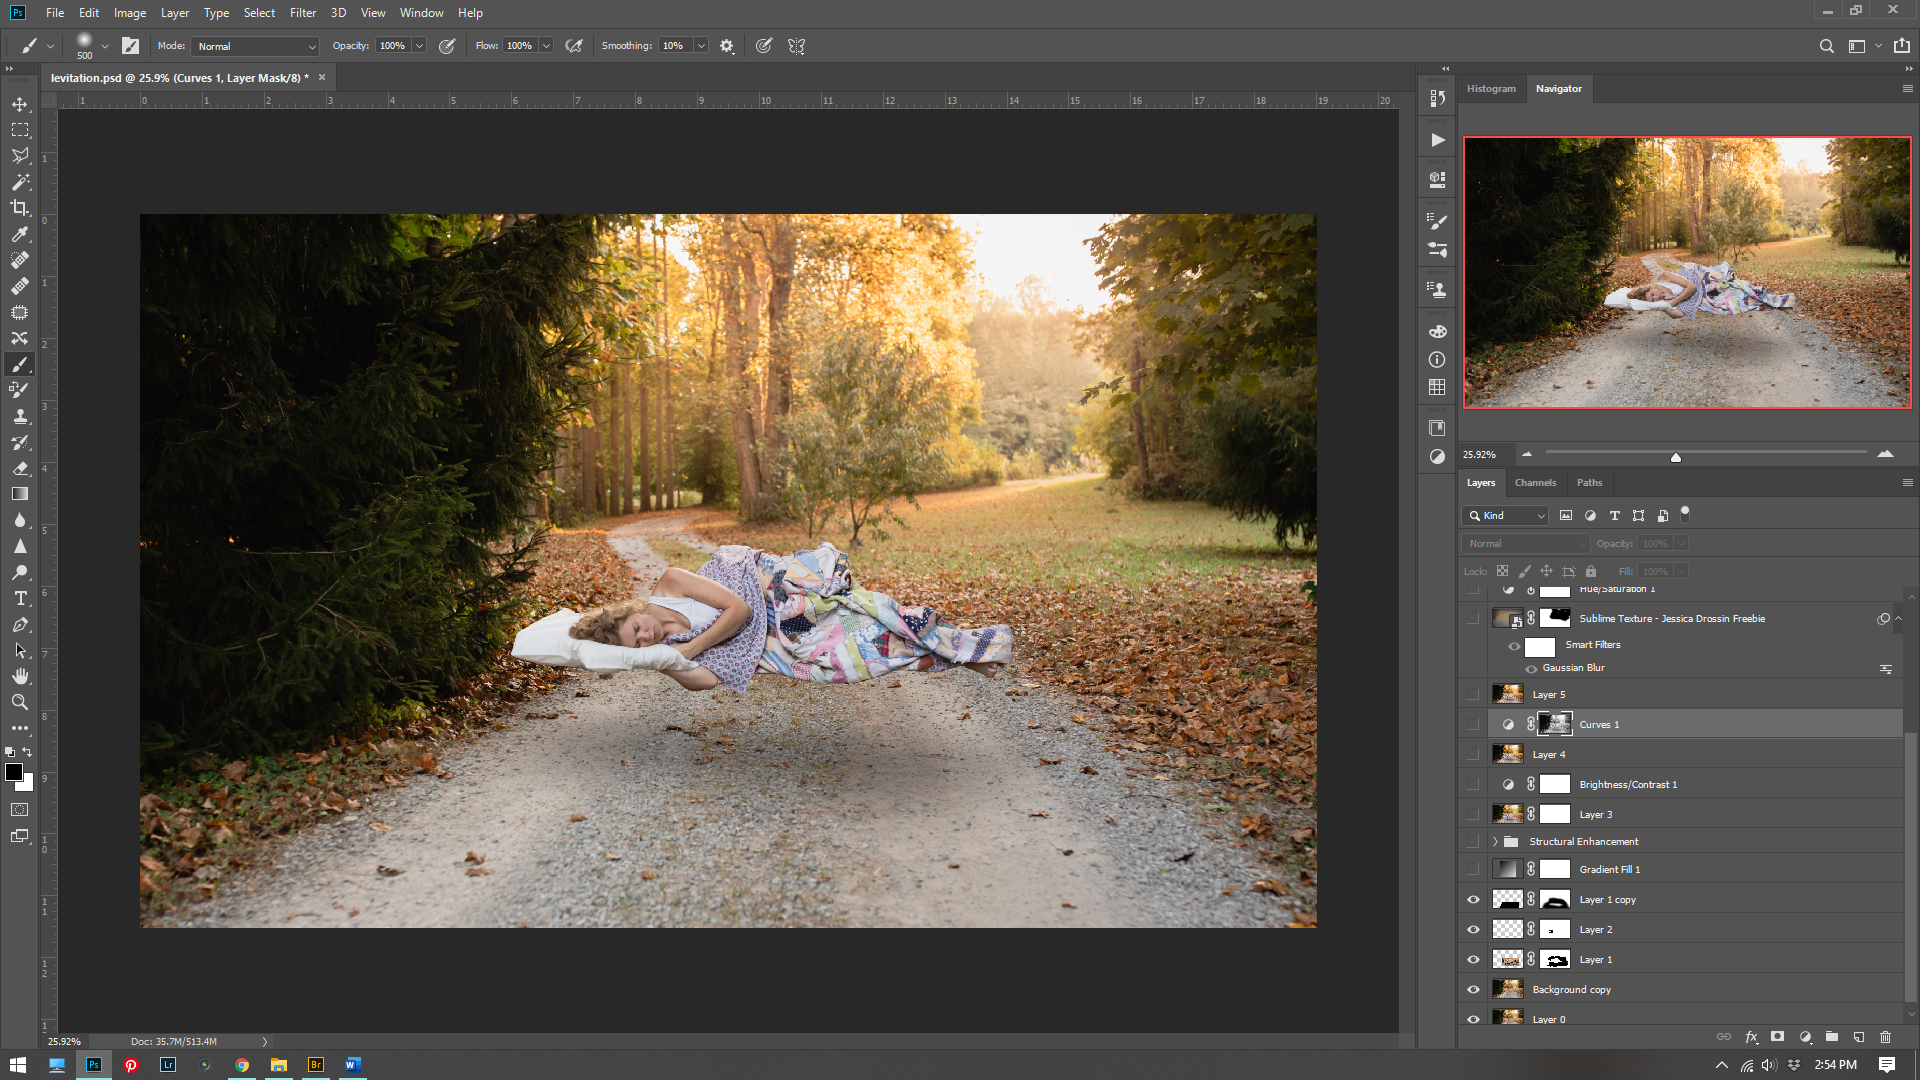Show the Layer 4 layer

(x=1473, y=754)
